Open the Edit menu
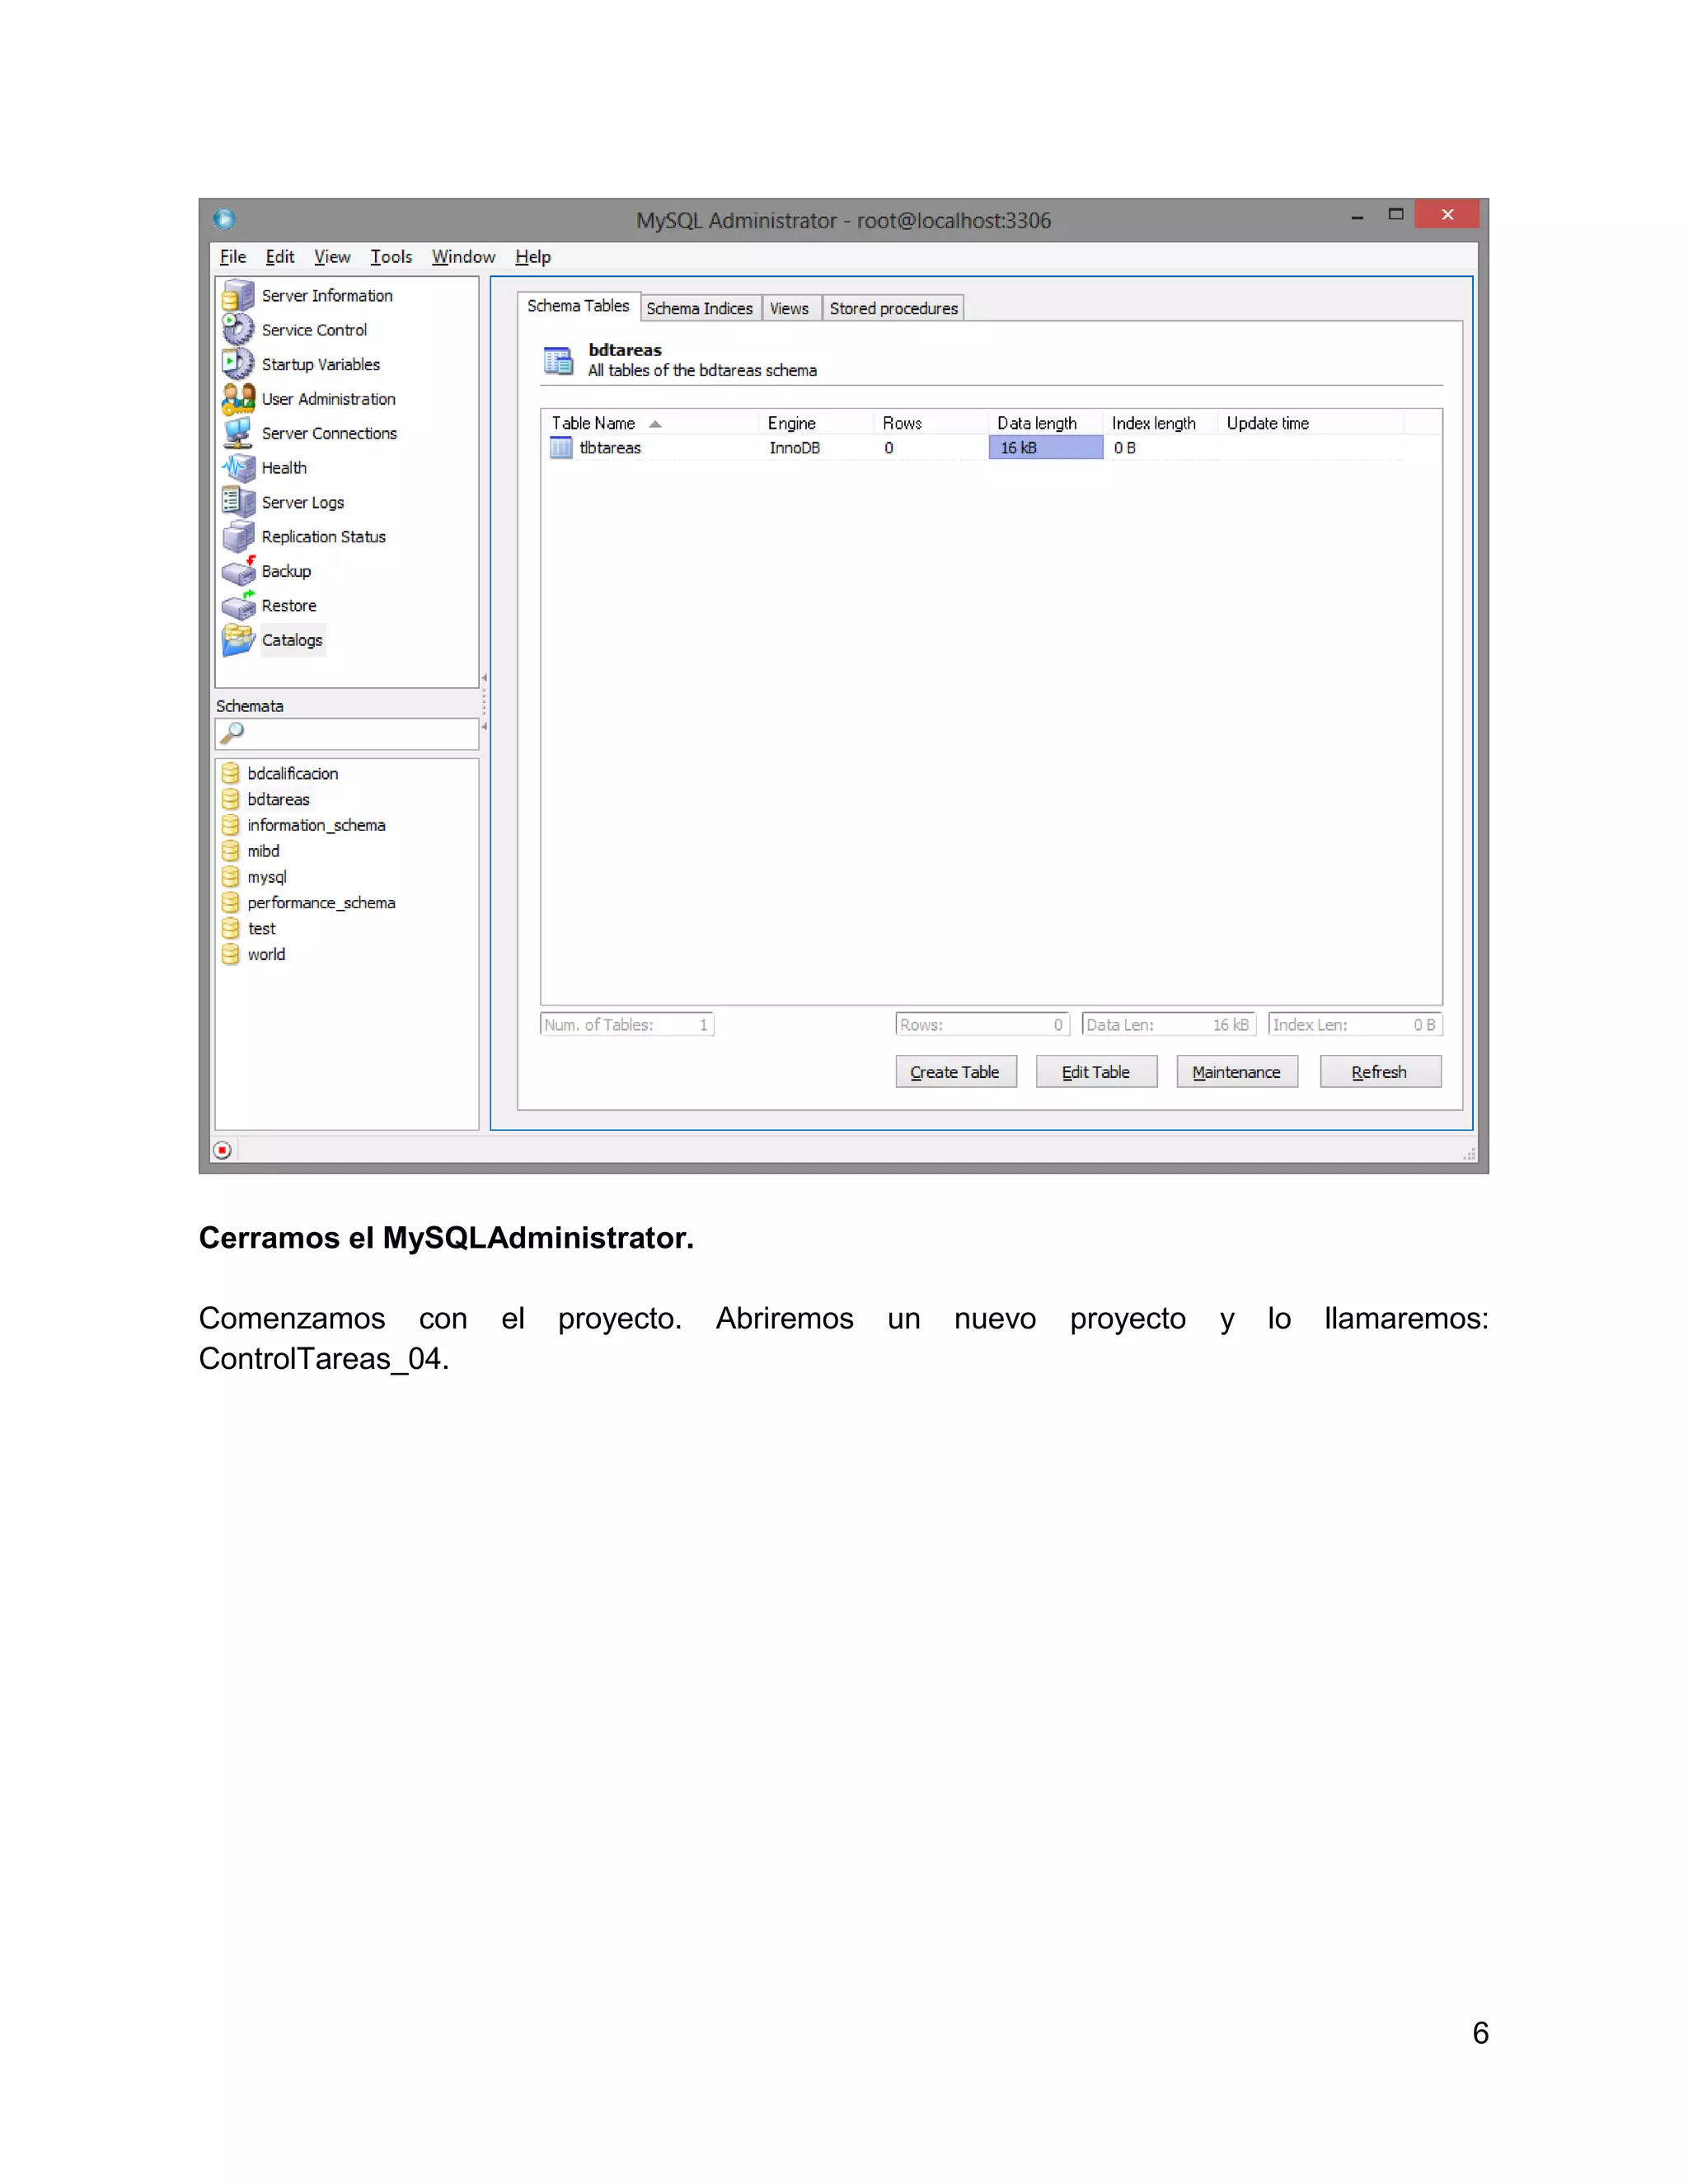The width and height of the screenshot is (1688, 2184). pyautogui.click(x=280, y=257)
